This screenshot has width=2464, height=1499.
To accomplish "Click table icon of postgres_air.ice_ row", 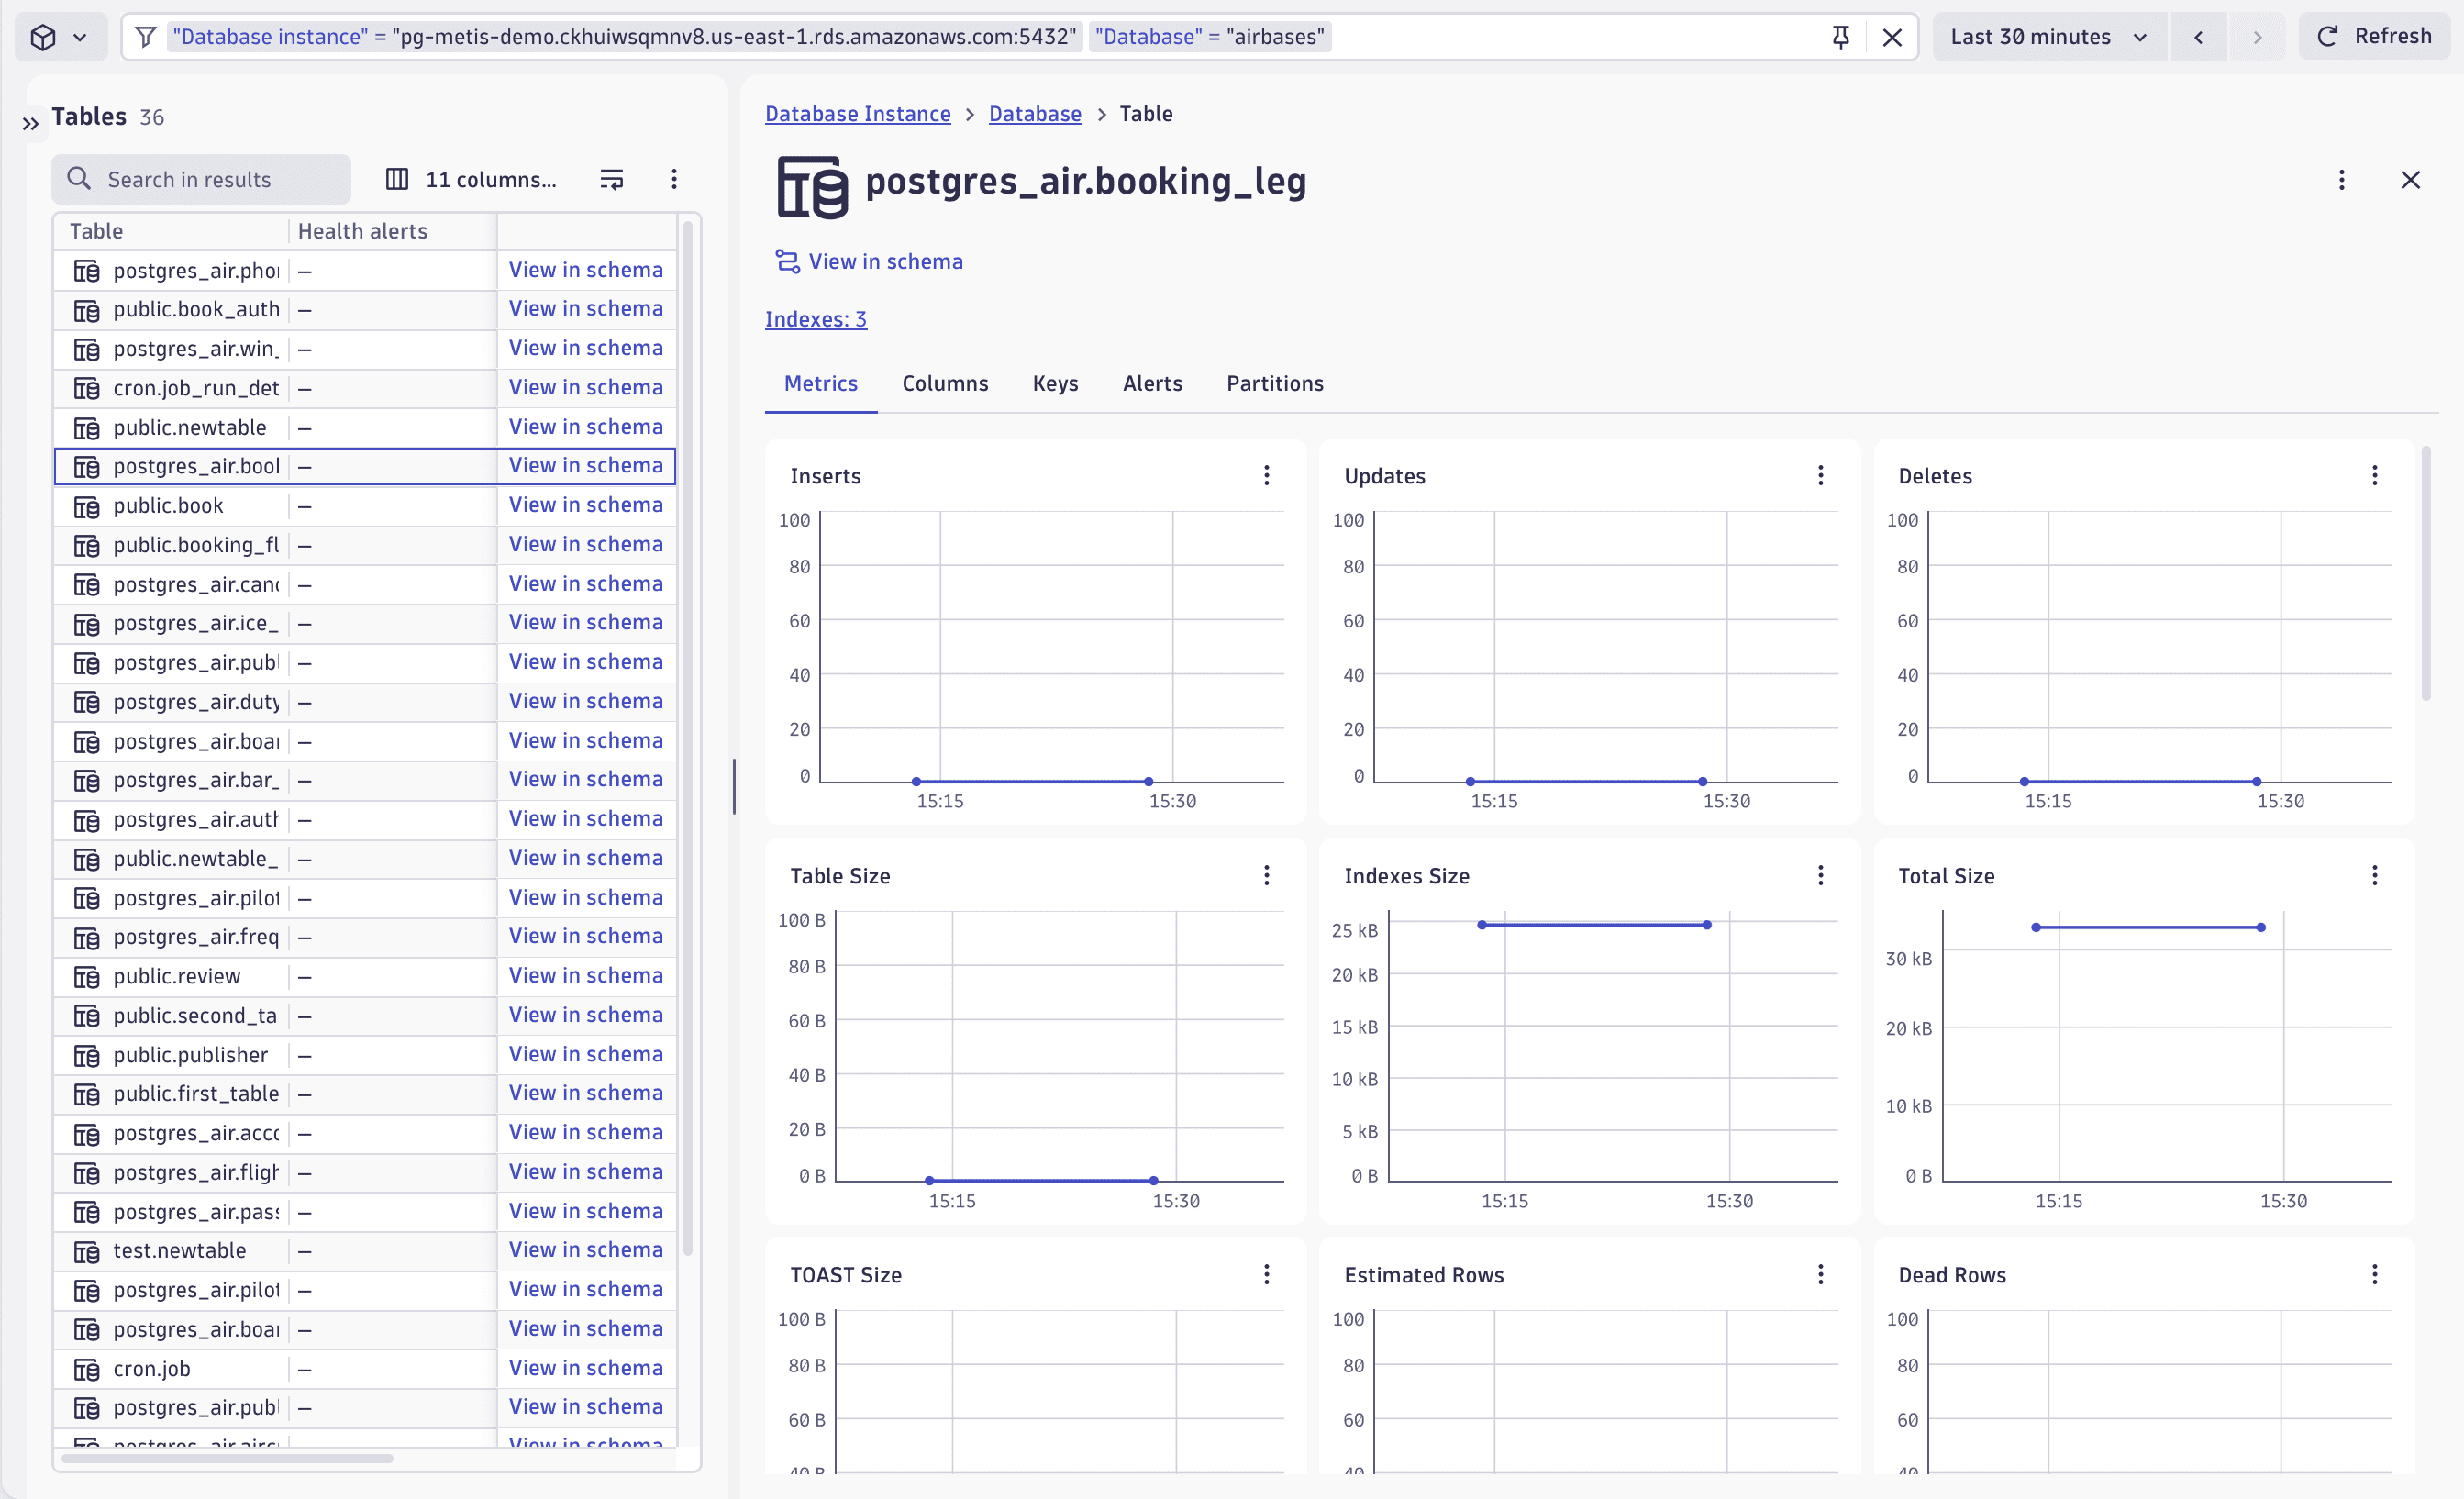I will [87, 623].
